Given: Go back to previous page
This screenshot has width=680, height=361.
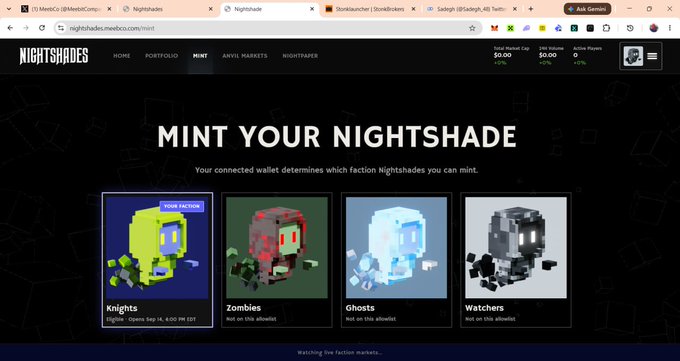Looking at the screenshot, I should pos(10,28).
